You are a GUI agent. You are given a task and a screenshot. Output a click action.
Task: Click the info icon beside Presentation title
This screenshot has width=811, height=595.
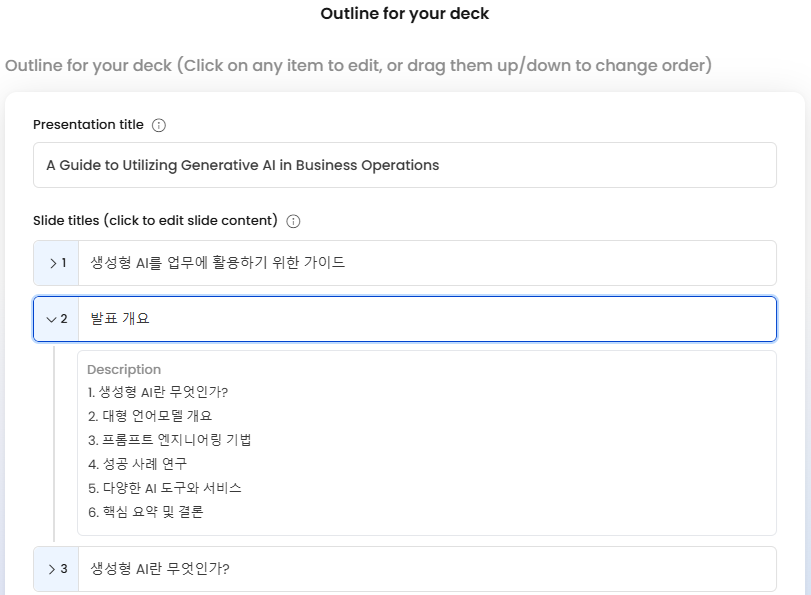(x=159, y=125)
